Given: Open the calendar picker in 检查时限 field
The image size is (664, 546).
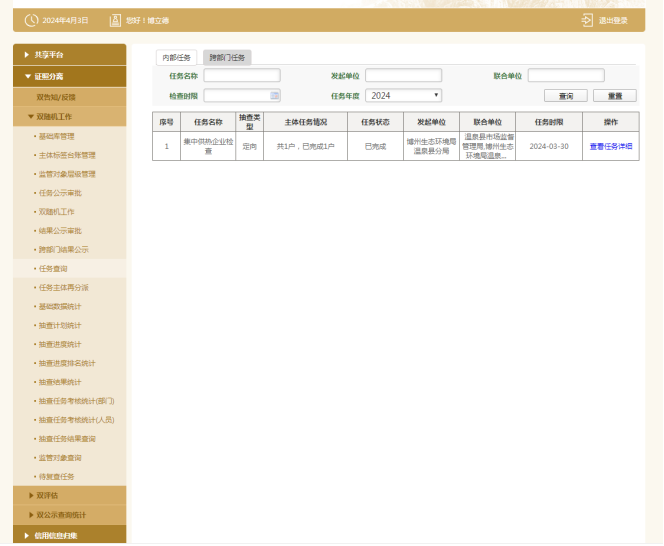Looking at the screenshot, I should (x=275, y=96).
